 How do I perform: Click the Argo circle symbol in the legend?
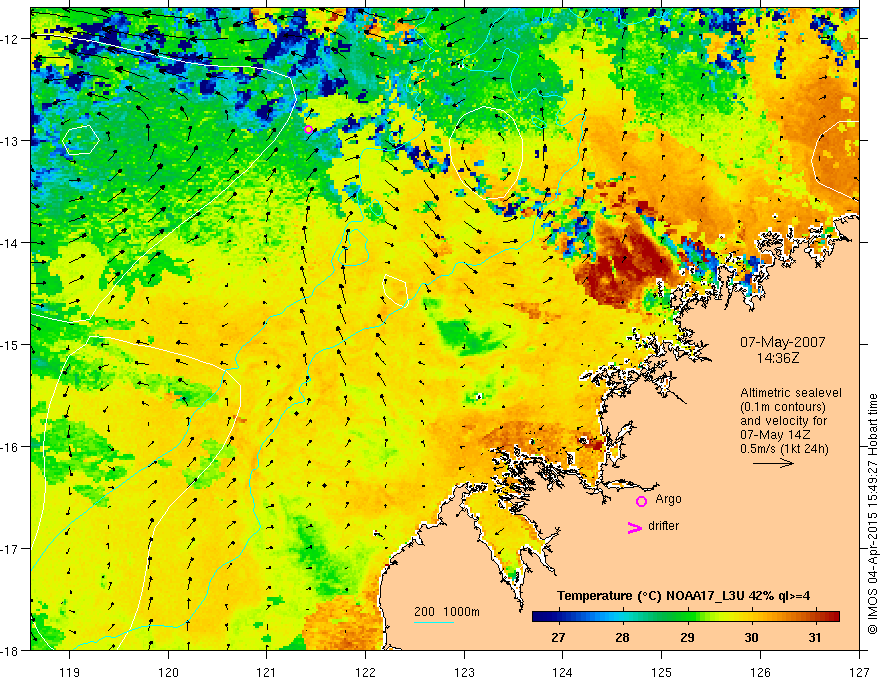[641, 501]
